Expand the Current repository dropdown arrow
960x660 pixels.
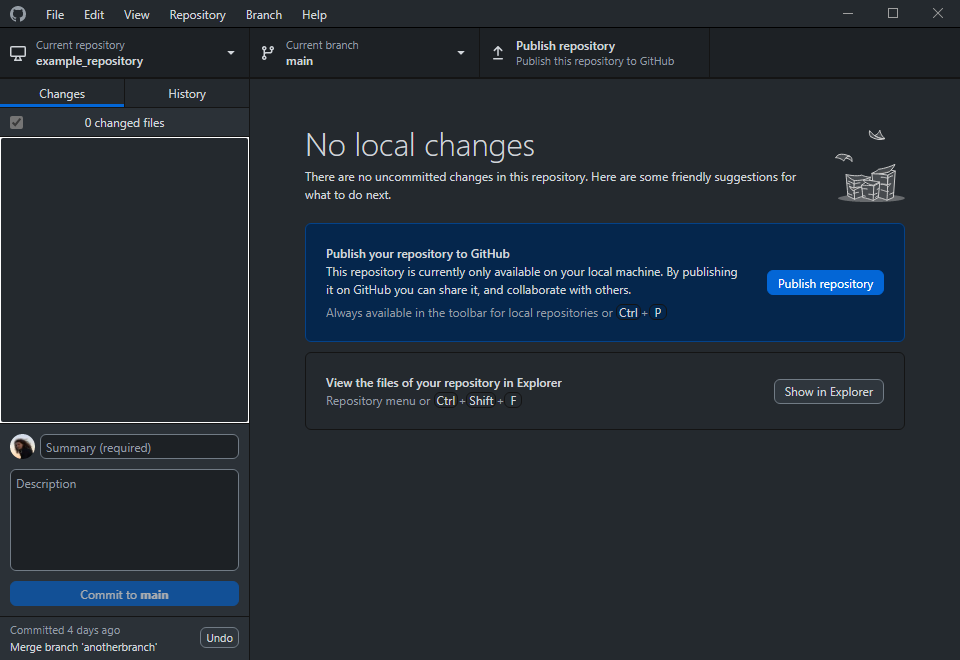coord(231,53)
